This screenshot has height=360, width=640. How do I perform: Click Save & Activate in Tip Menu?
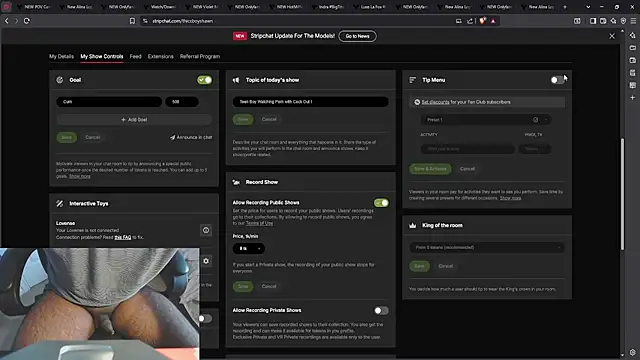430,169
